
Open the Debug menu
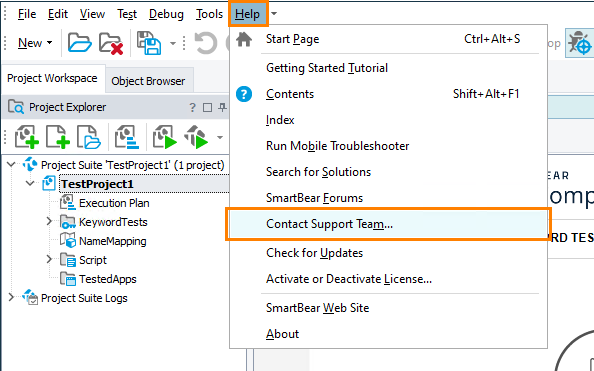coord(166,14)
